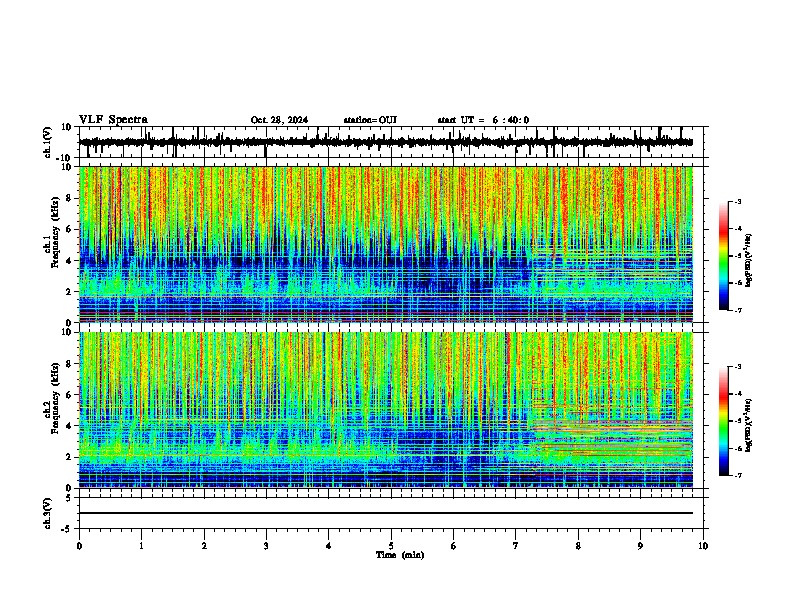Click the log(PSD) label beside ch.2 color bar
Viewport: 792px width, 612px height.
coord(749,425)
